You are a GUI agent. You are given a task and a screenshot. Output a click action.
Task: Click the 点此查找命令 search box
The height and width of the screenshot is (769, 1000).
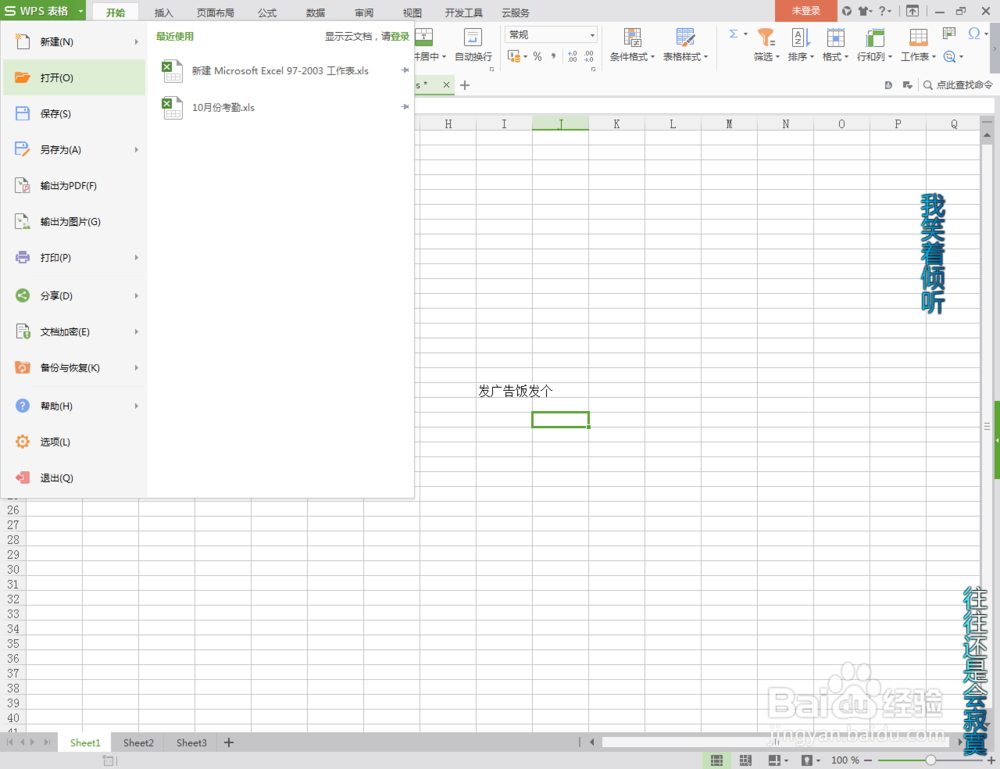958,85
